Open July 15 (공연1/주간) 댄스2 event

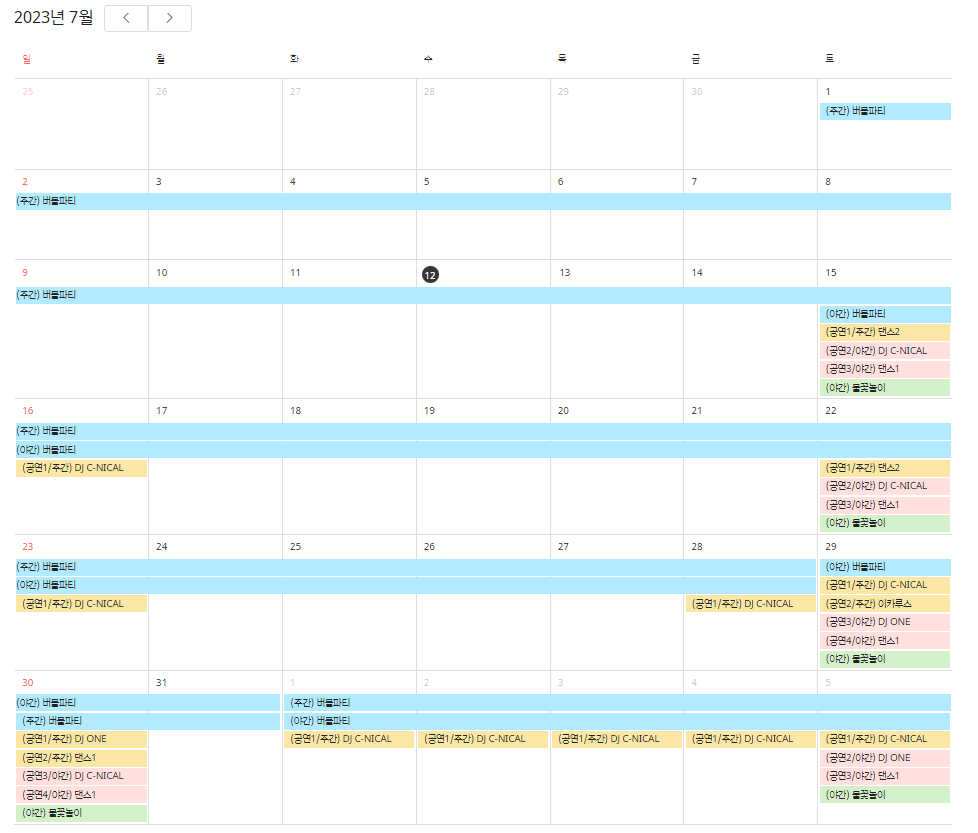point(885,332)
